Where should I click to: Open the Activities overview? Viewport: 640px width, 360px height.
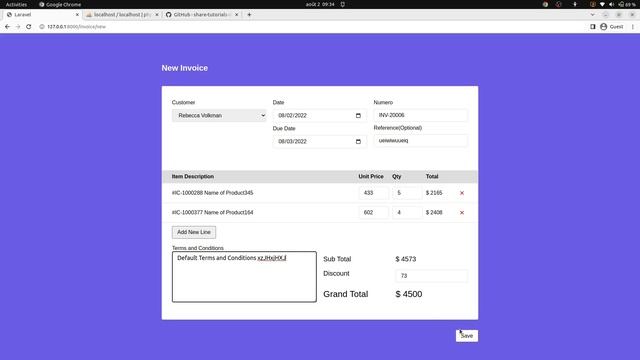pos(16,4)
